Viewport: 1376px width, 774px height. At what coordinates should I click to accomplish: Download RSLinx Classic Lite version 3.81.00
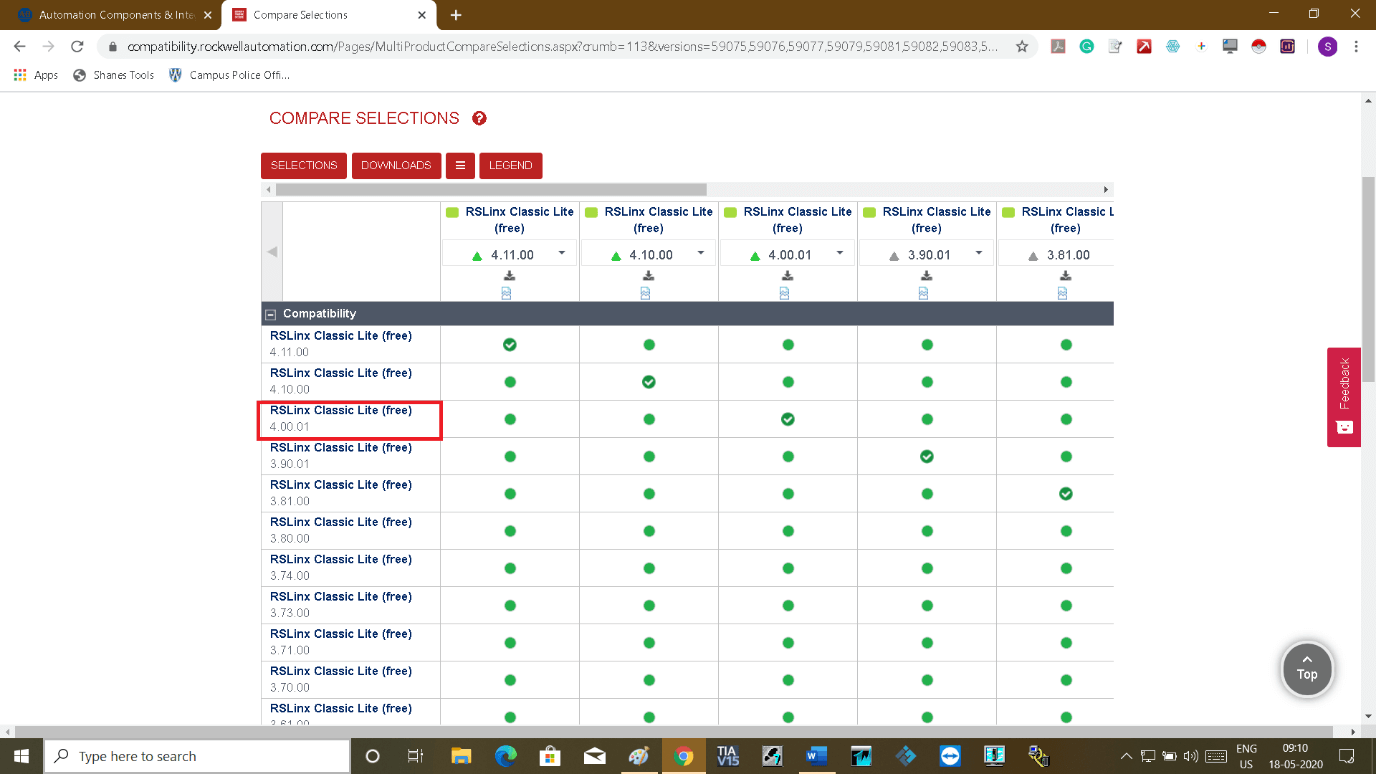[x=1065, y=276]
